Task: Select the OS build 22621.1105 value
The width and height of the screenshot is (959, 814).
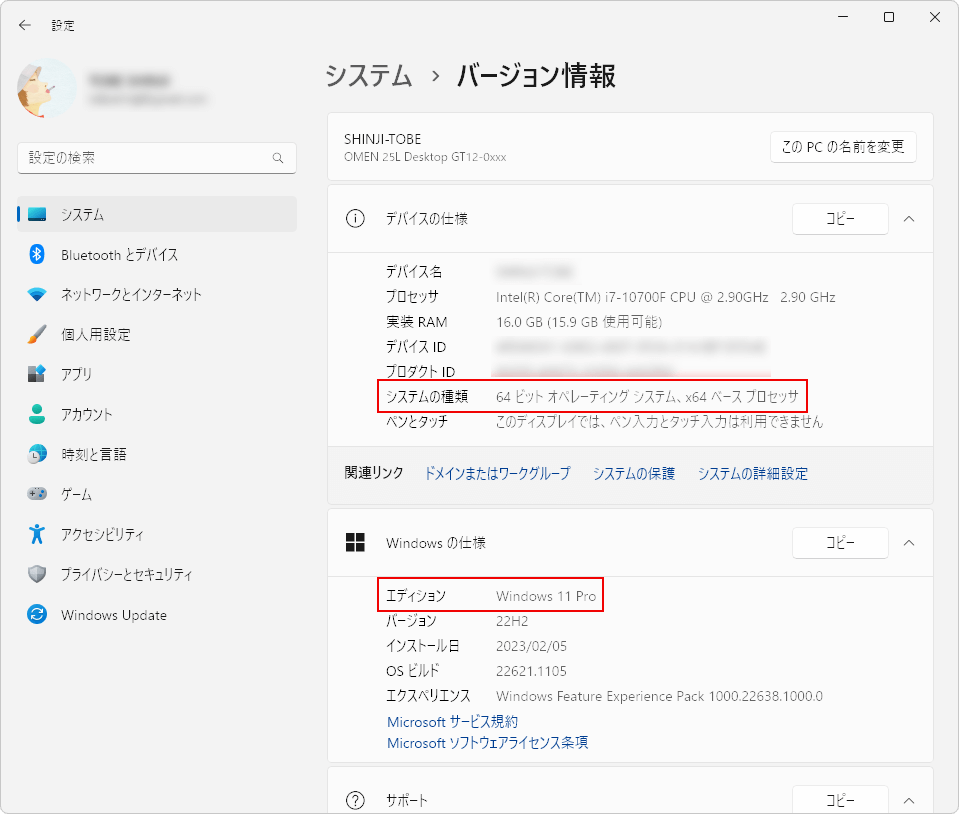Action: point(531,671)
